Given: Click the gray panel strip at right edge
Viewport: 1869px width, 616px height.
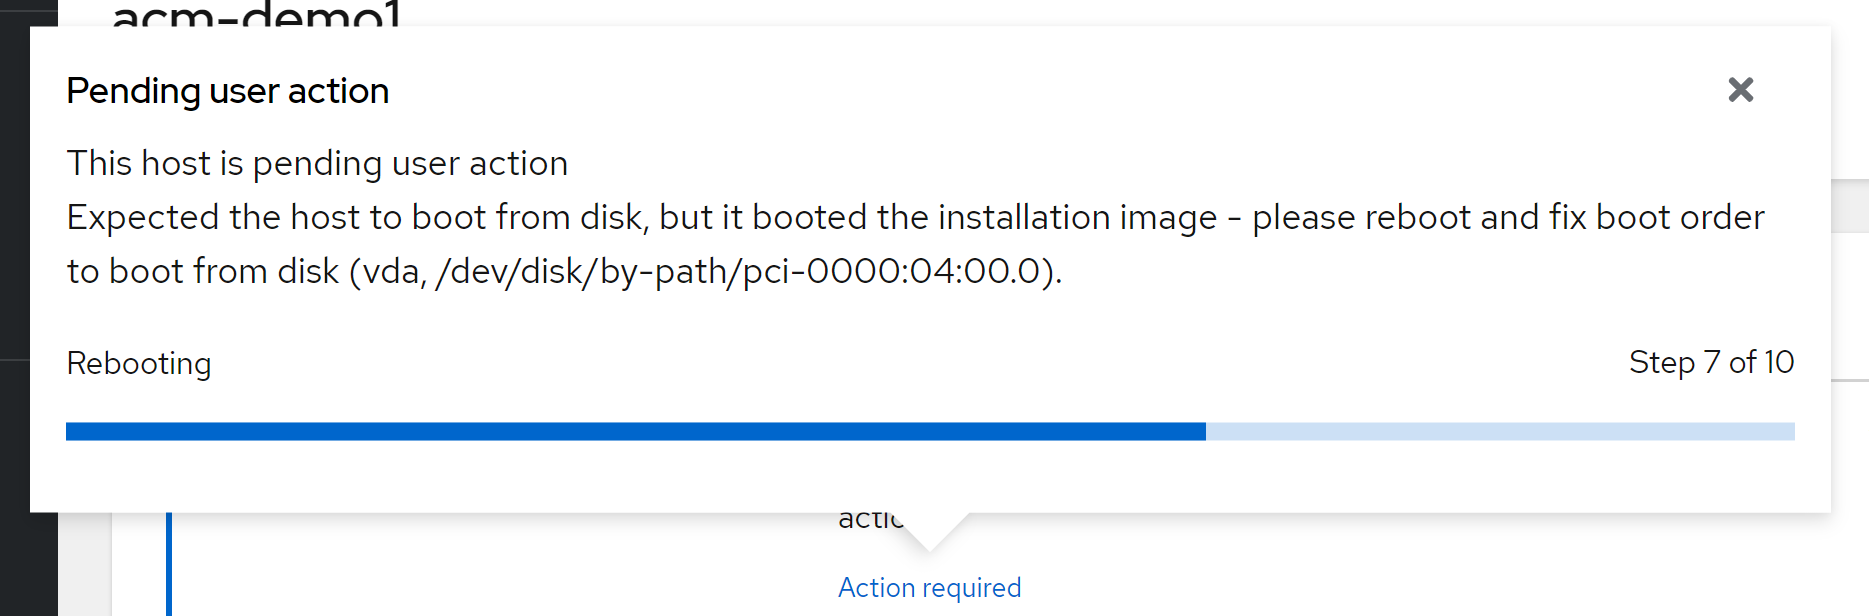Looking at the screenshot, I should click(1850, 206).
